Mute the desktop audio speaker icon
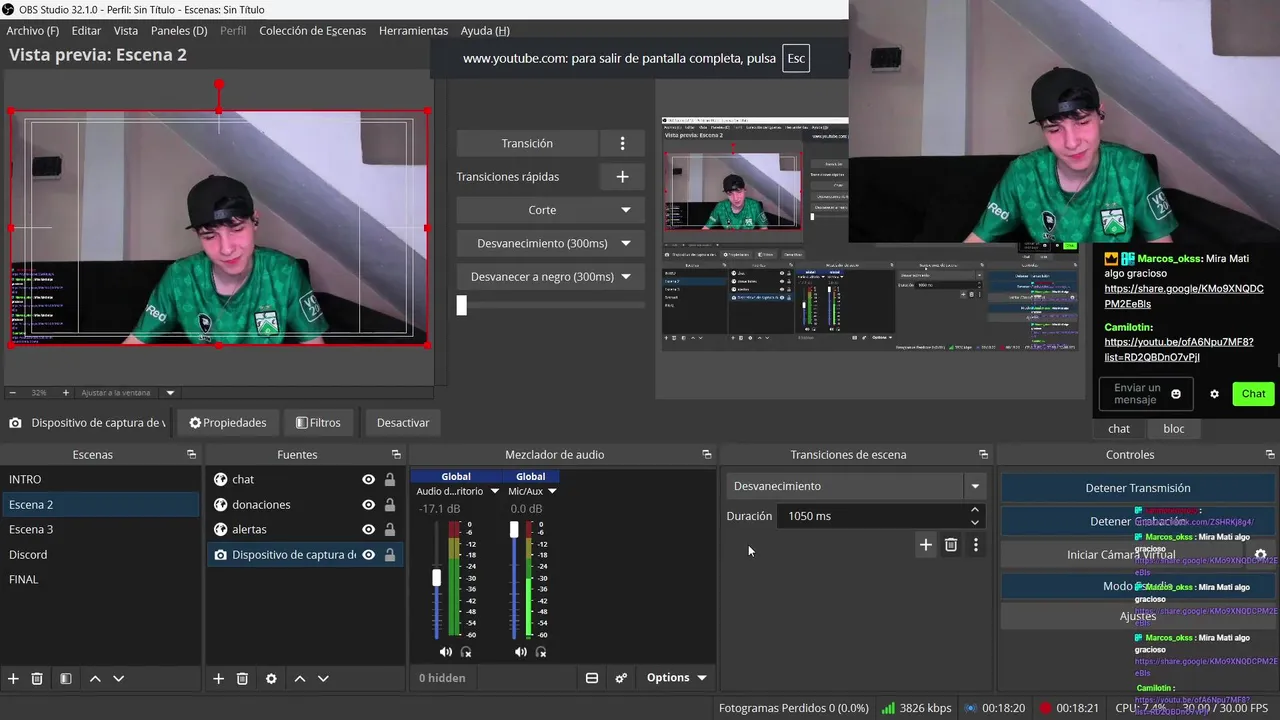Viewport: 1280px width, 720px height. point(446,652)
